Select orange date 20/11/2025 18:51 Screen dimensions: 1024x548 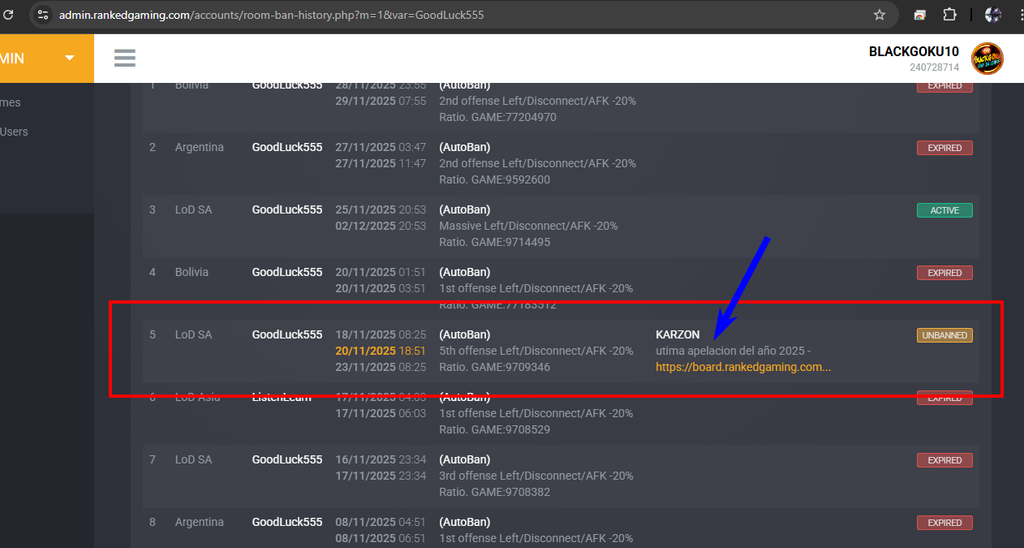tap(380, 351)
